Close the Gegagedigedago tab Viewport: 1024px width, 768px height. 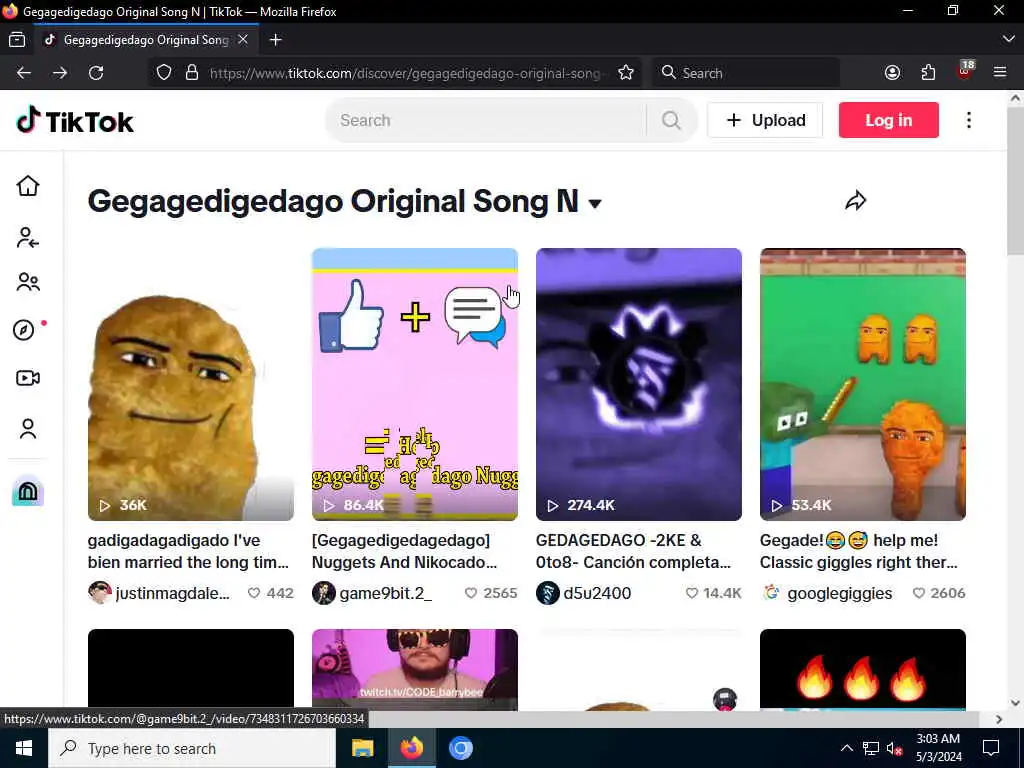(243, 40)
